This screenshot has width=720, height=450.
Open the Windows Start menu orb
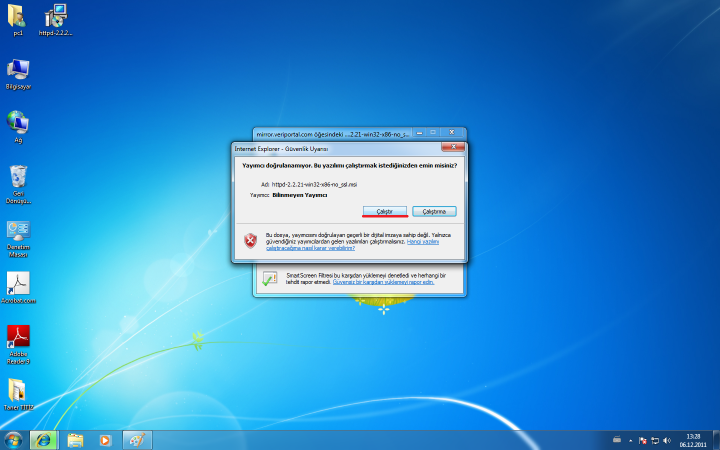pos(14,440)
